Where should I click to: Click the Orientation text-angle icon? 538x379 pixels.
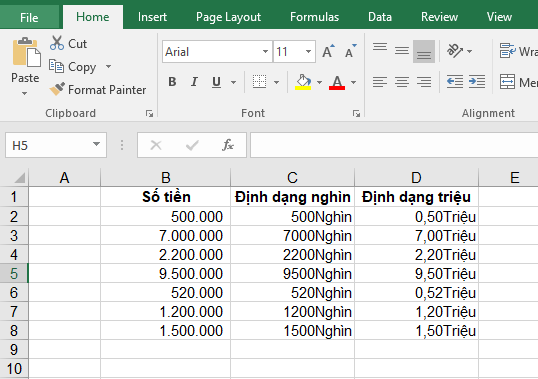[x=455, y=51]
